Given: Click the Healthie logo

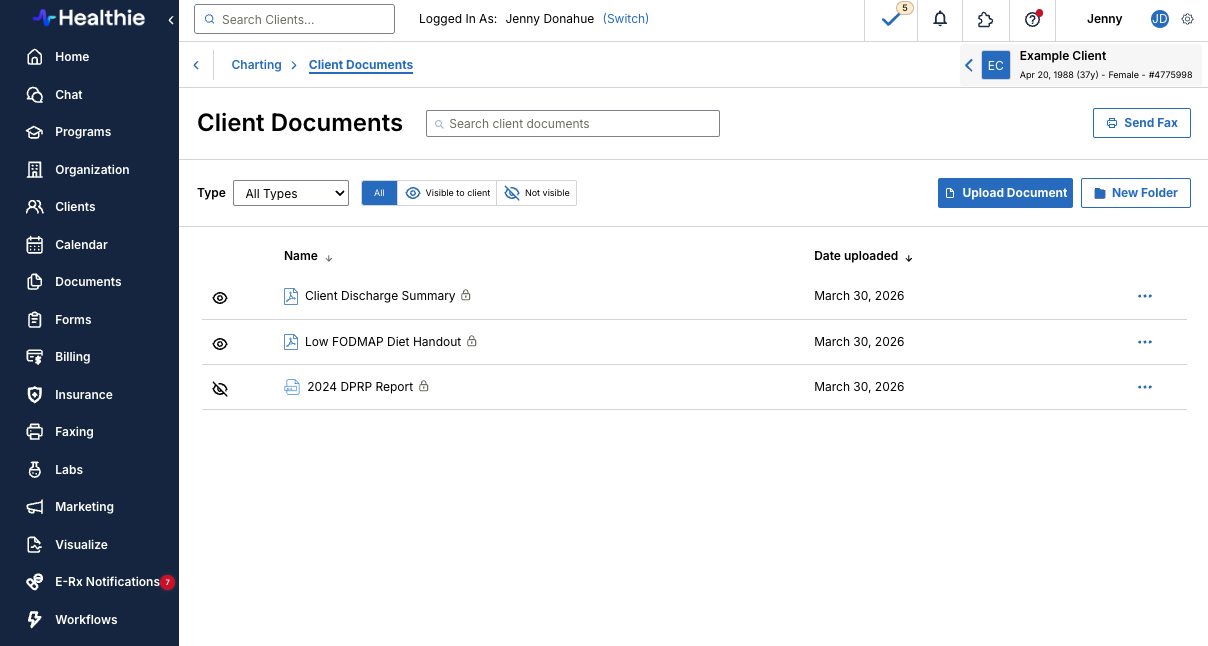Looking at the screenshot, I should click(88, 18).
